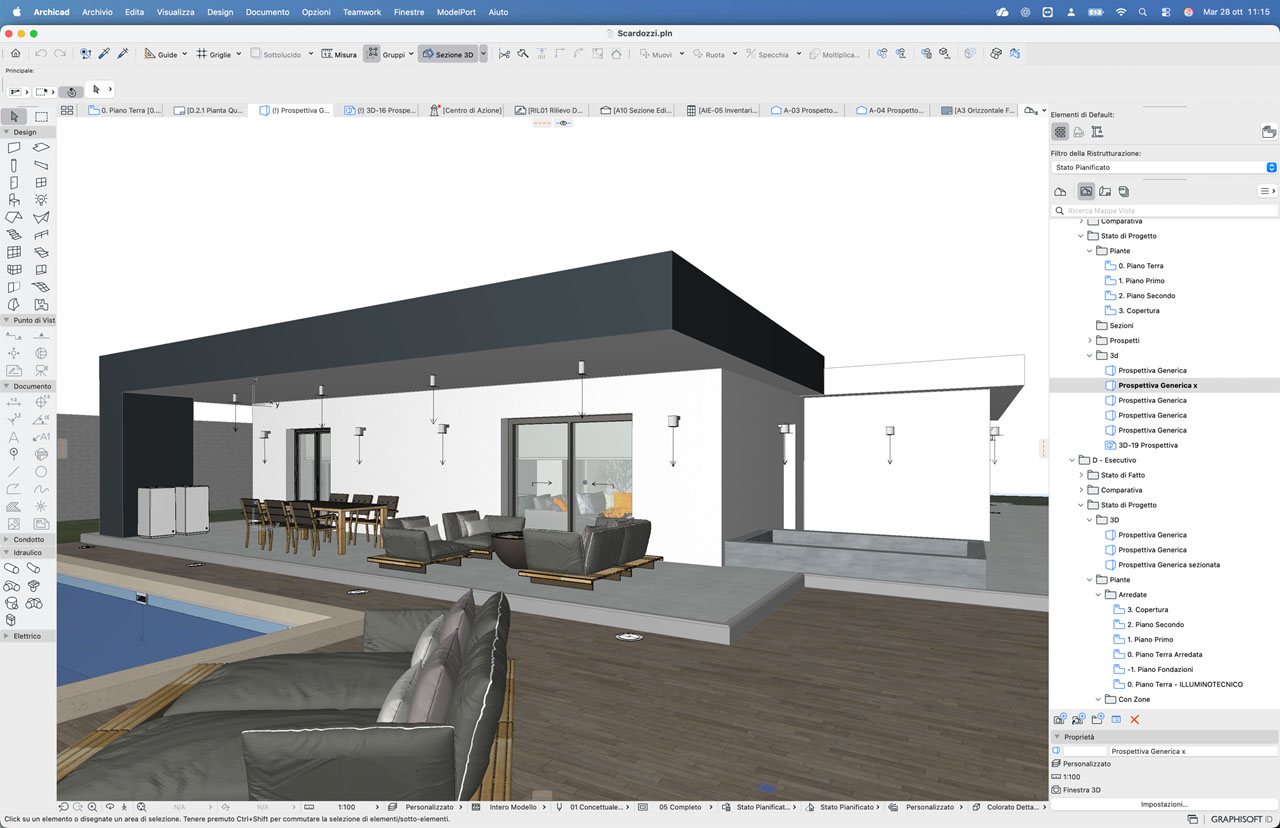Toggle the Gruppi suspend groups button

tap(386, 54)
